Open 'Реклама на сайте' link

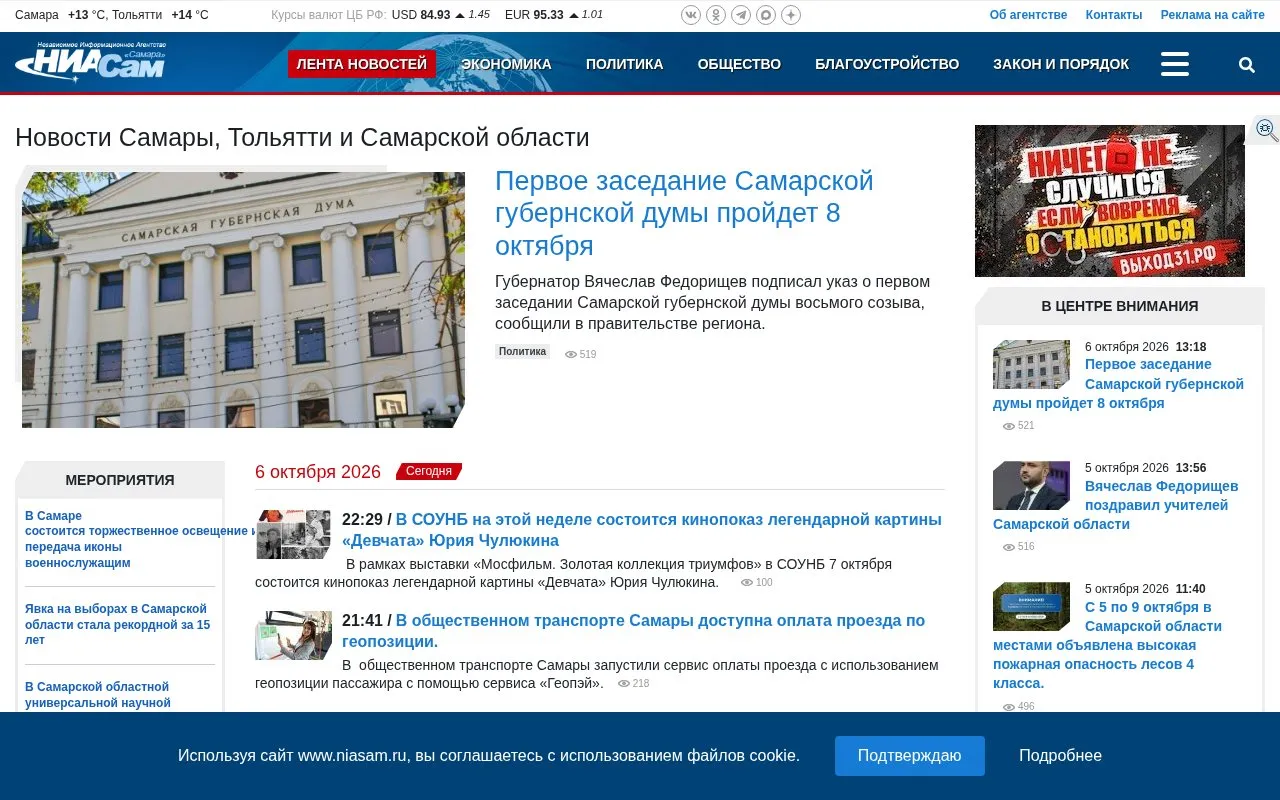point(1213,15)
